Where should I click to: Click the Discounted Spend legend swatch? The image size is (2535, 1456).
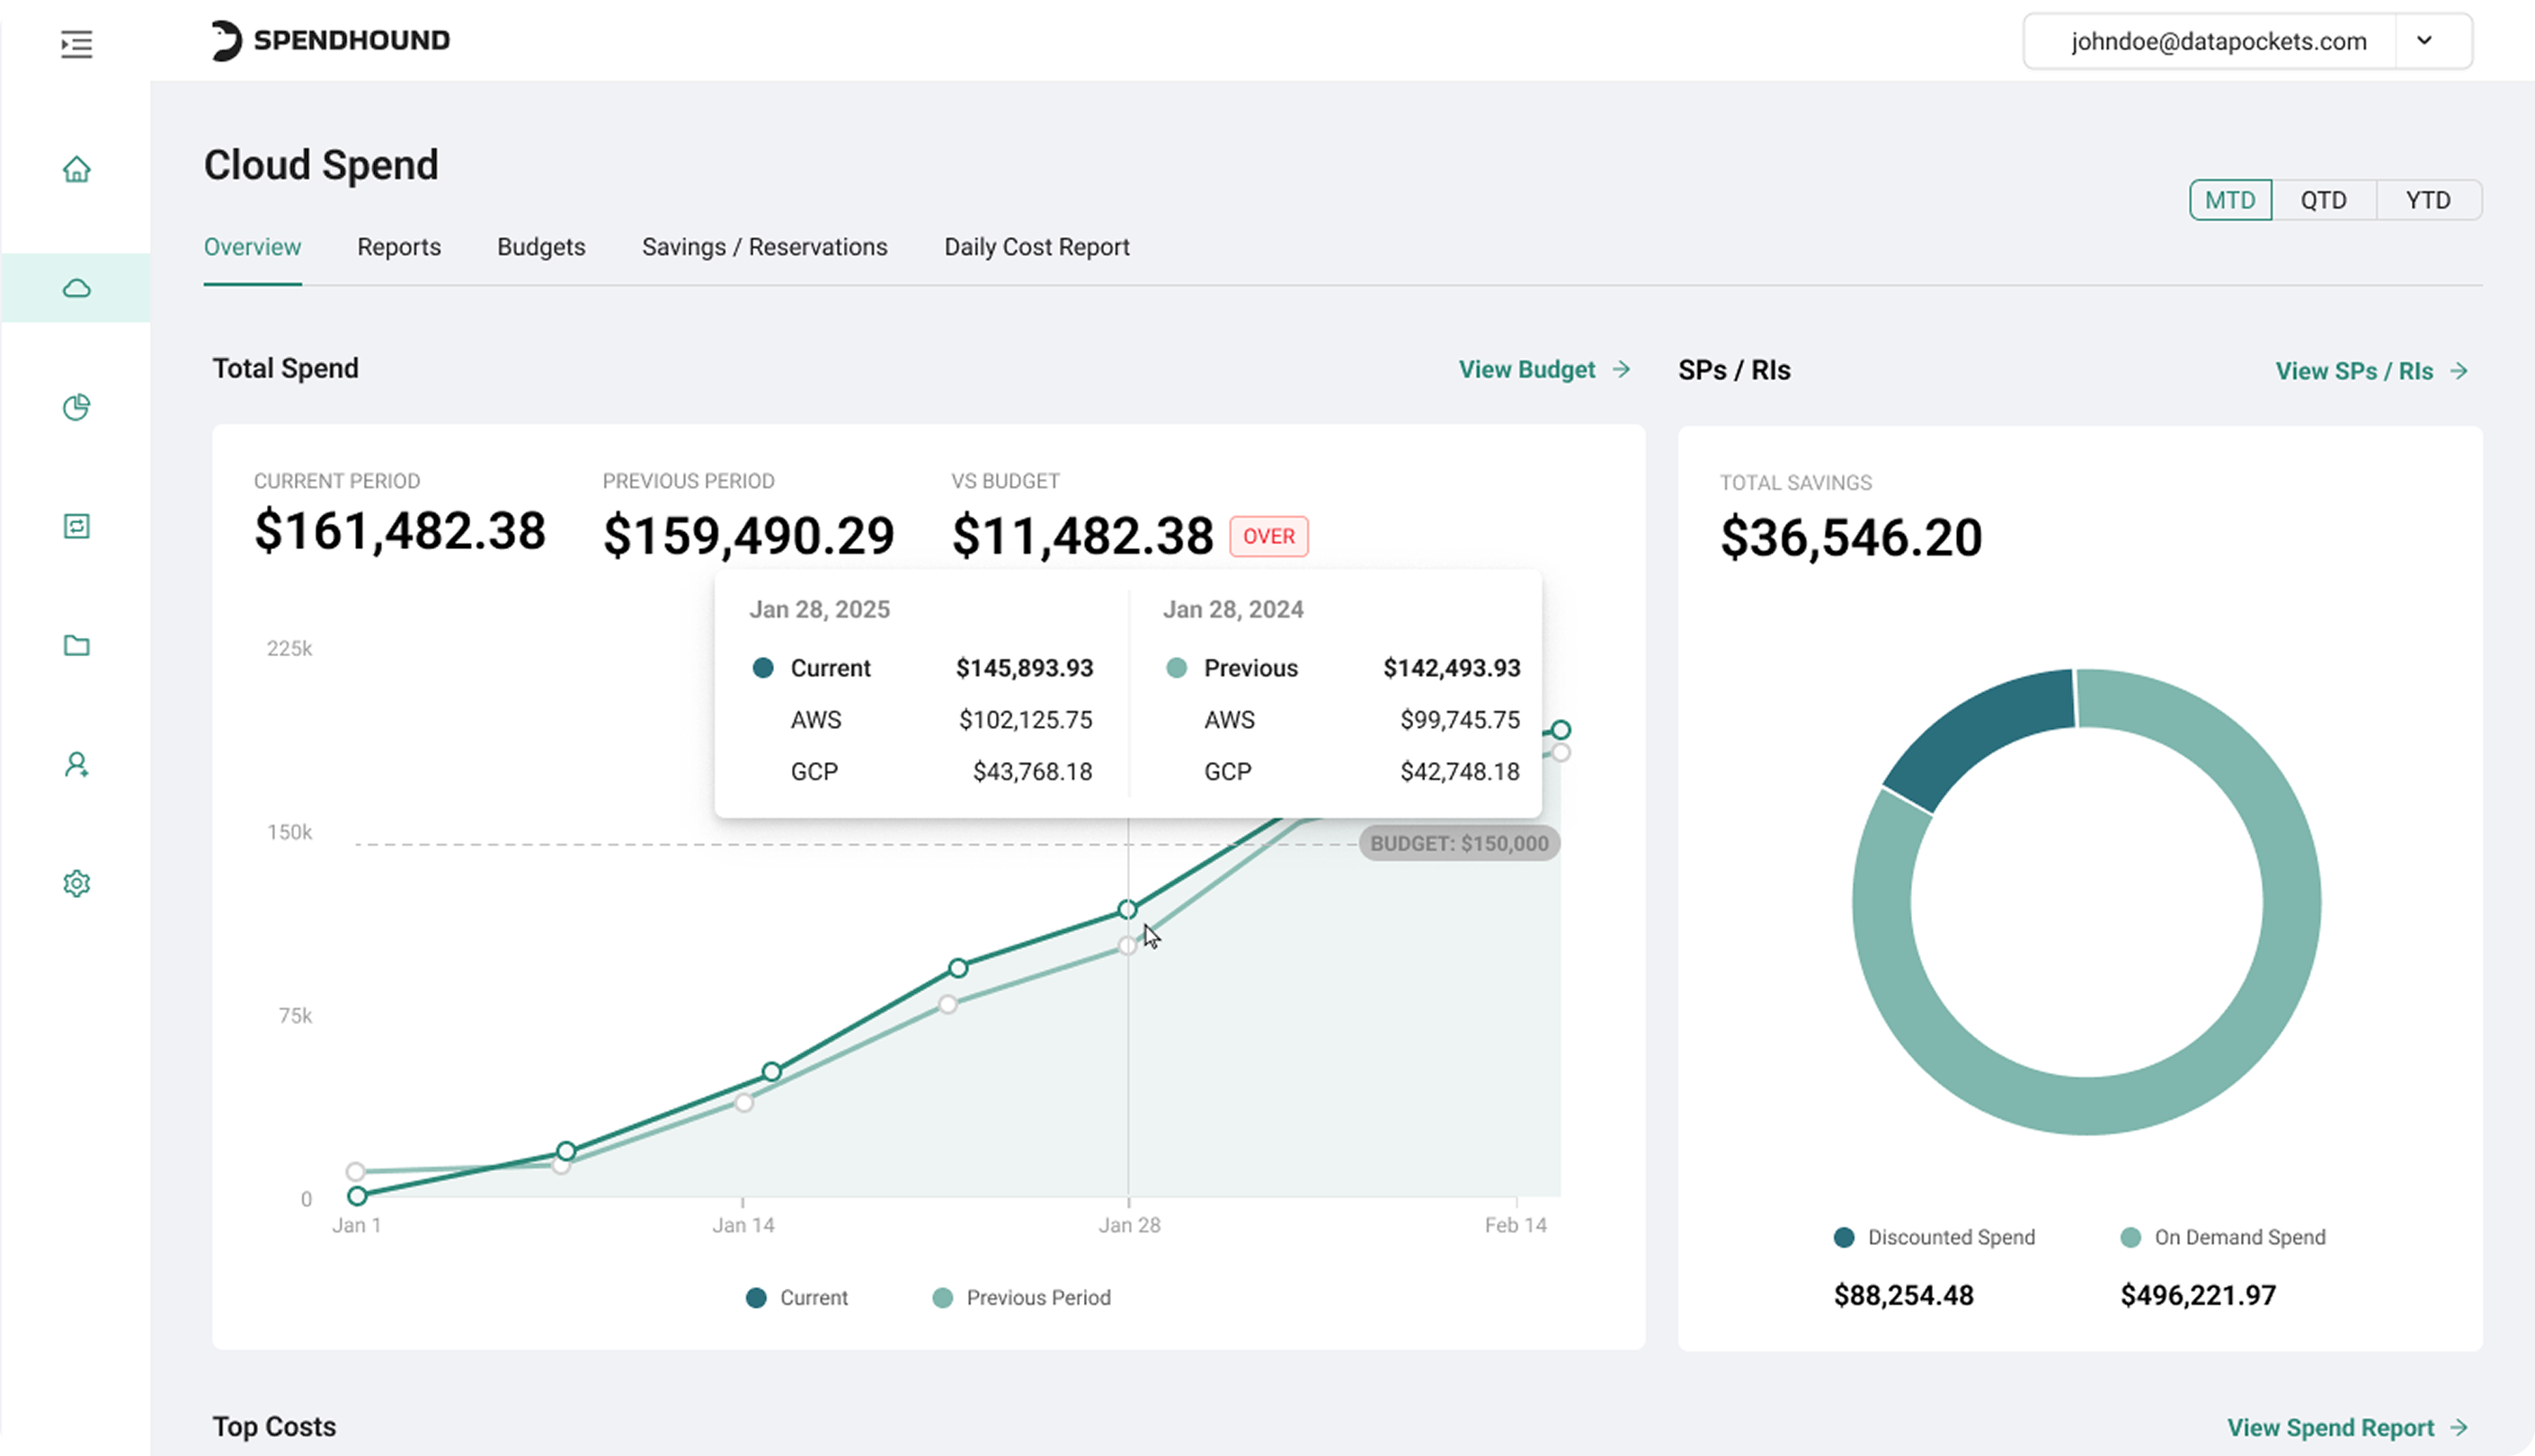pyautogui.click(x=1844, y=1237)
